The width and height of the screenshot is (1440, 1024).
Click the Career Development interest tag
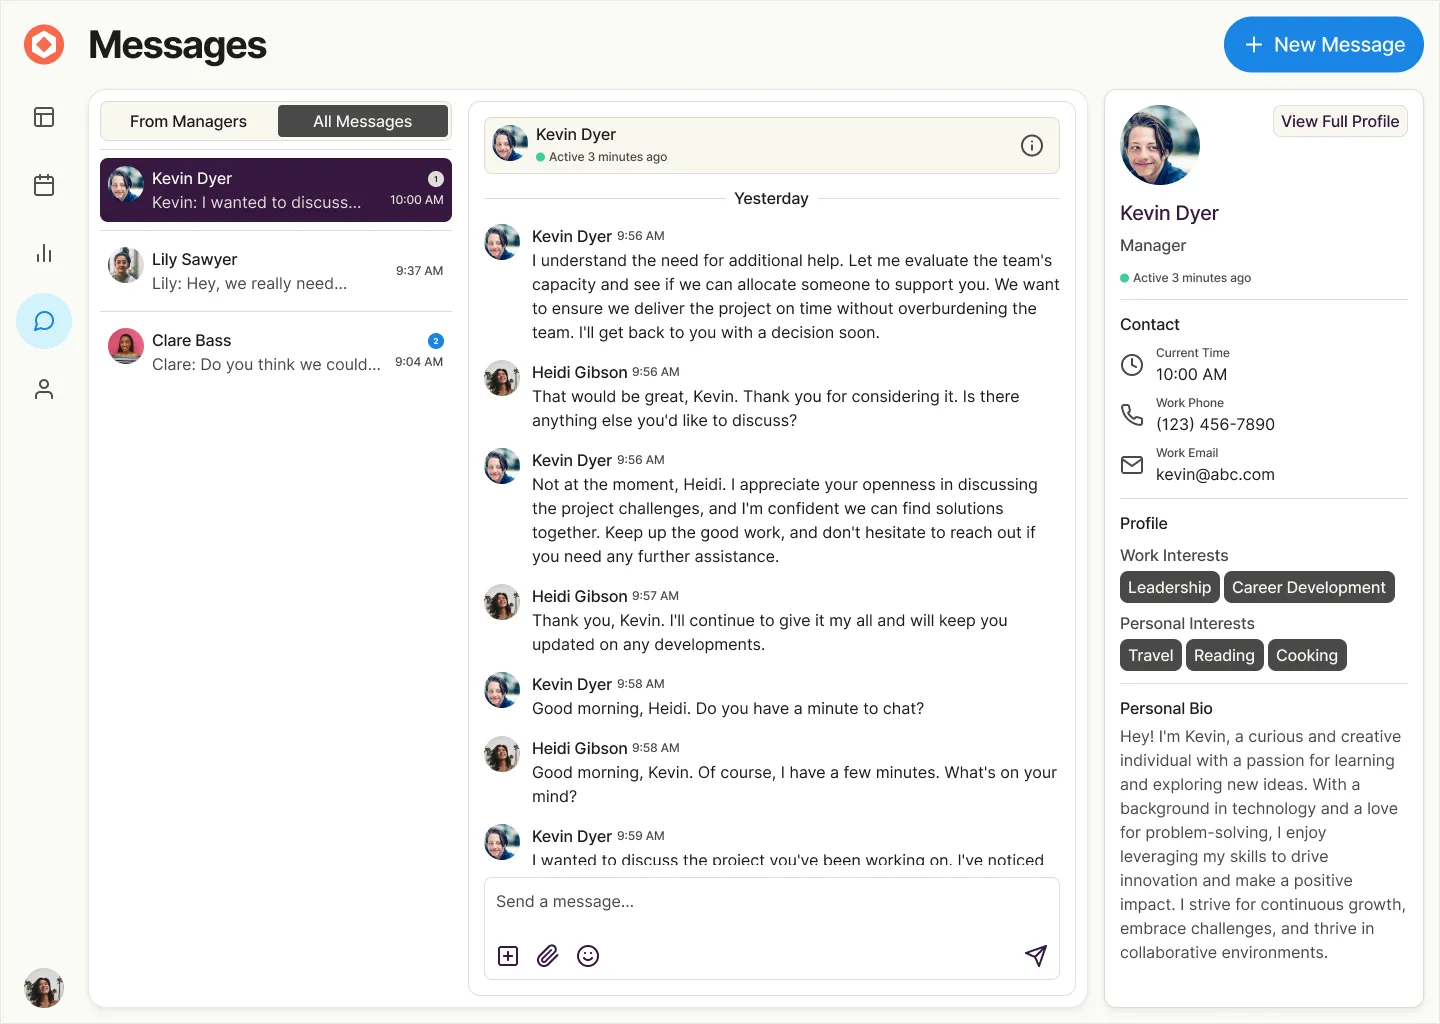tap(1308, 587)
